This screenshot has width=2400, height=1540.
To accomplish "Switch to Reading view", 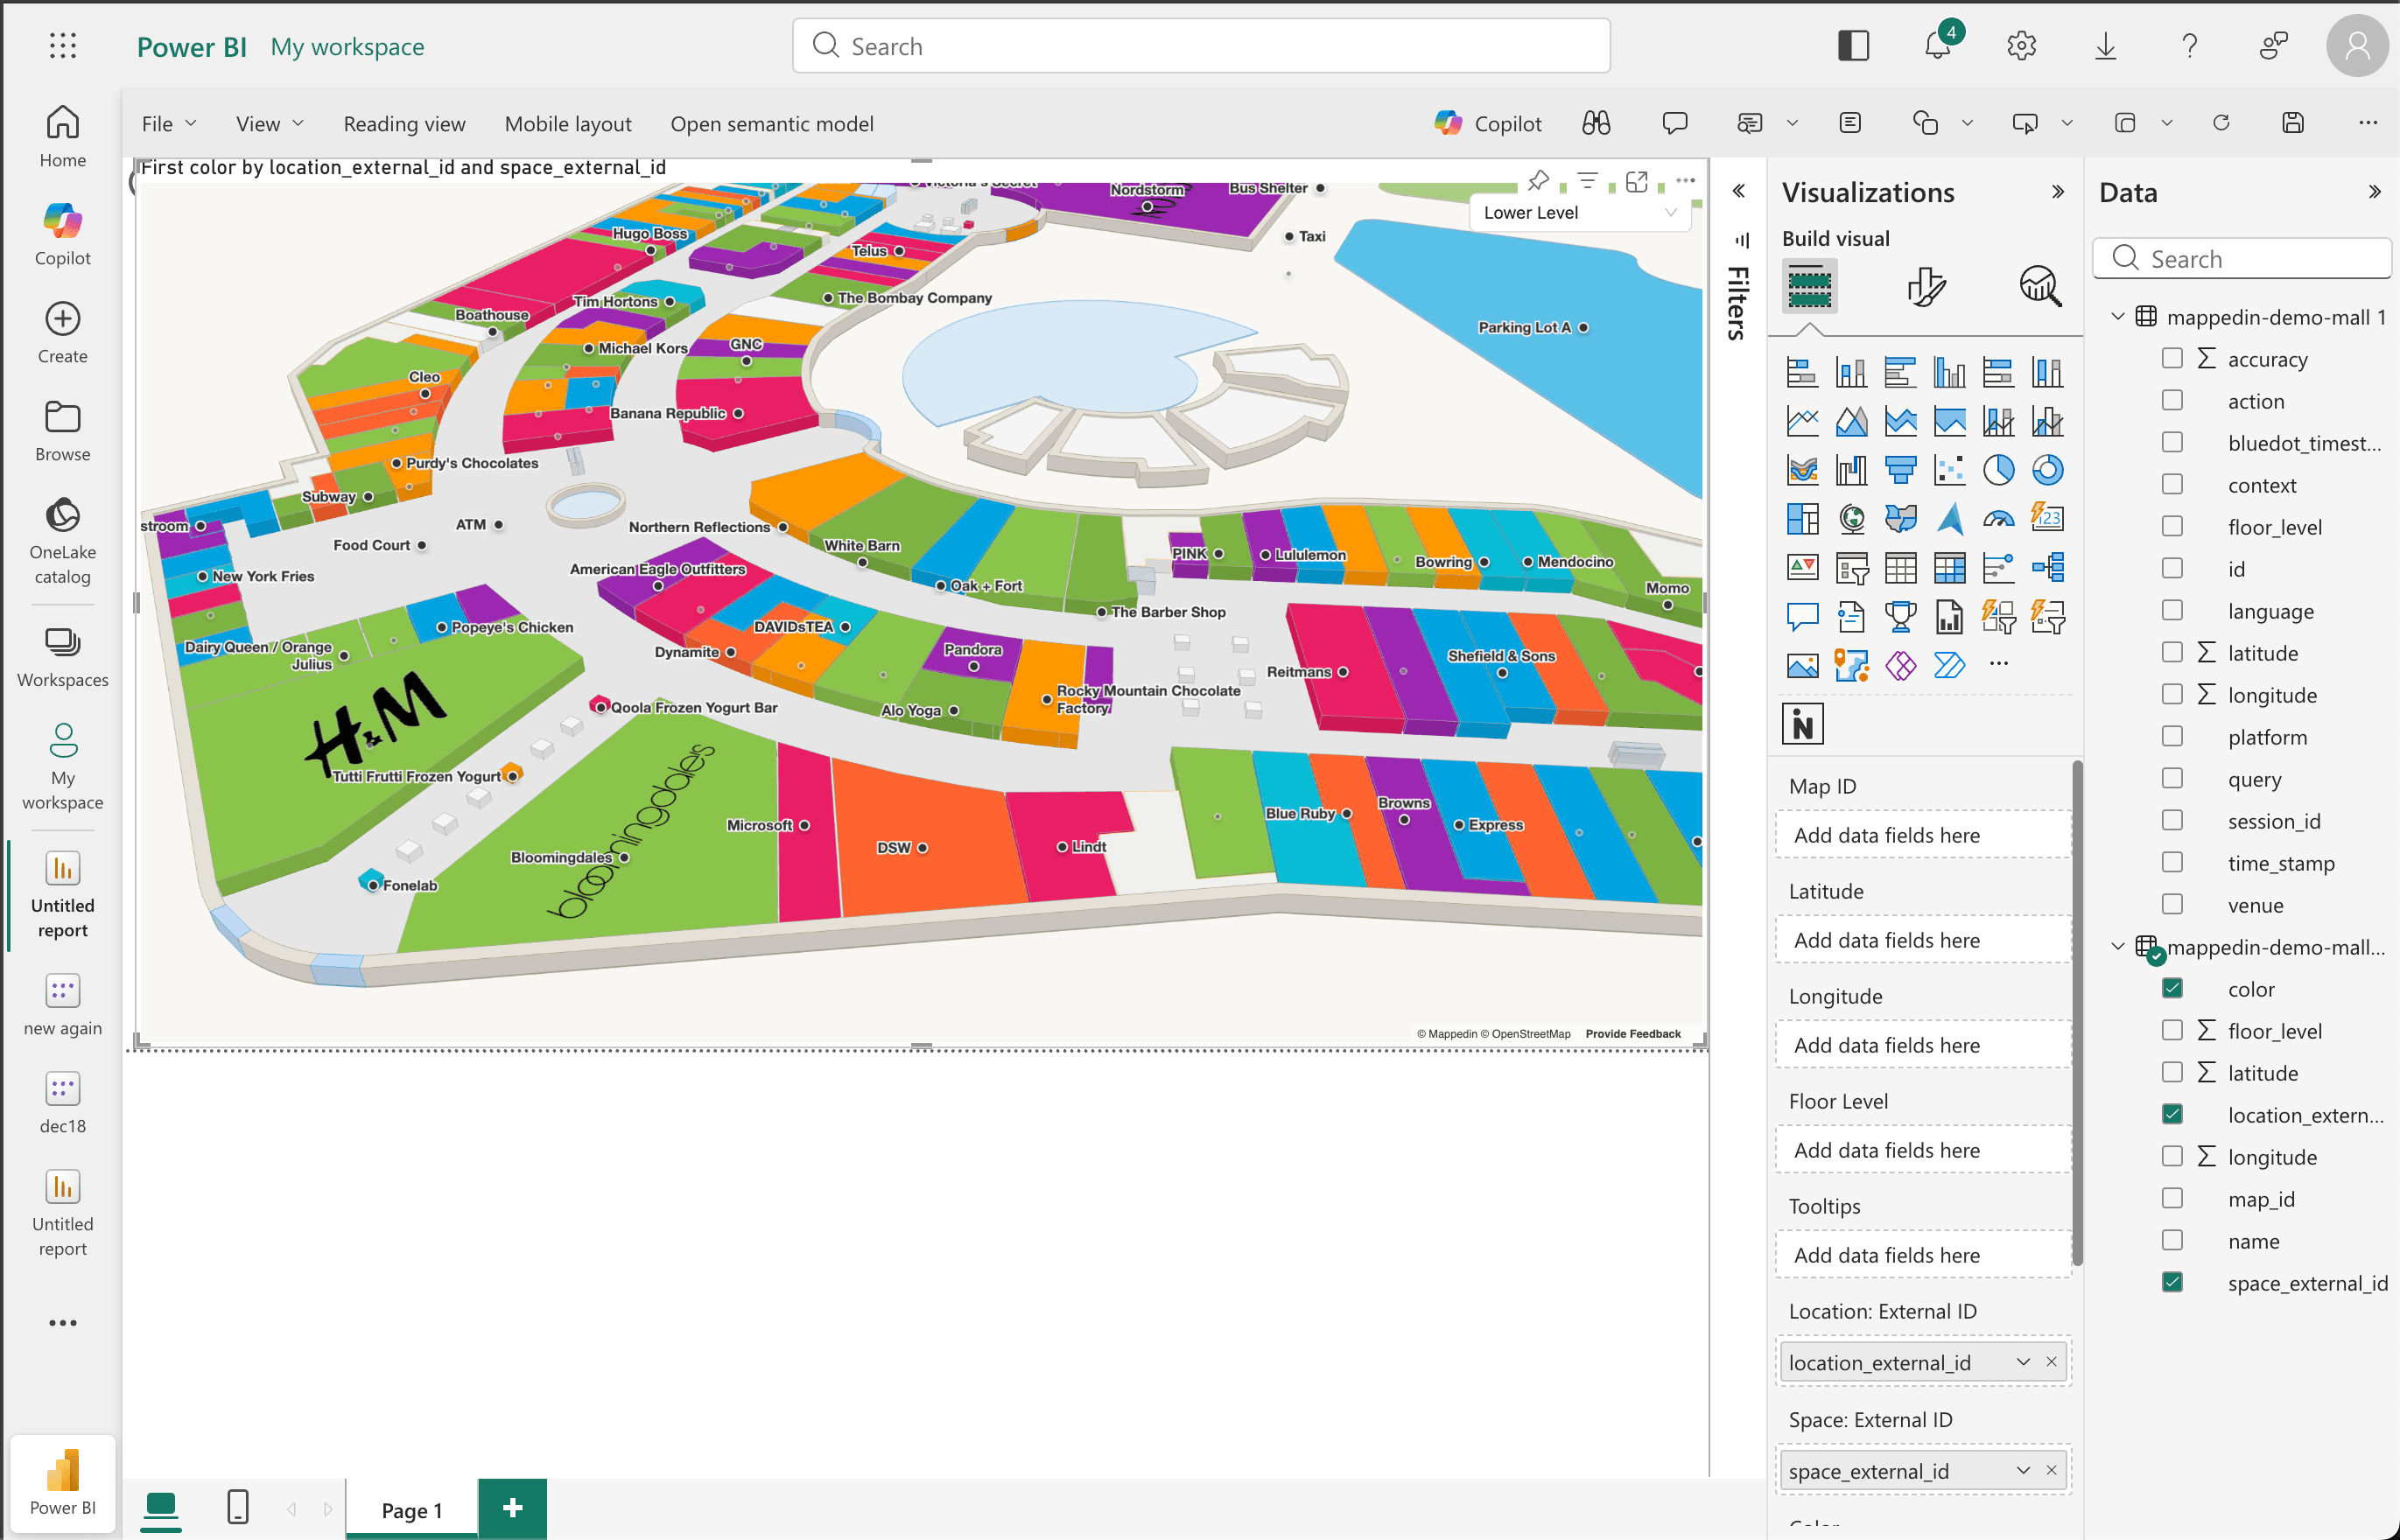I will point(404,123).
